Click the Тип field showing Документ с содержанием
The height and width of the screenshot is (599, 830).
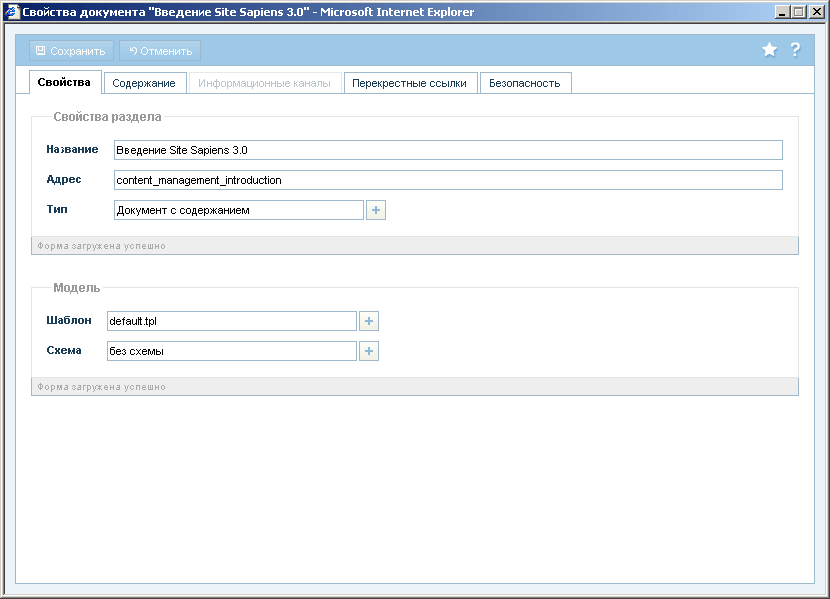point(238,210)
